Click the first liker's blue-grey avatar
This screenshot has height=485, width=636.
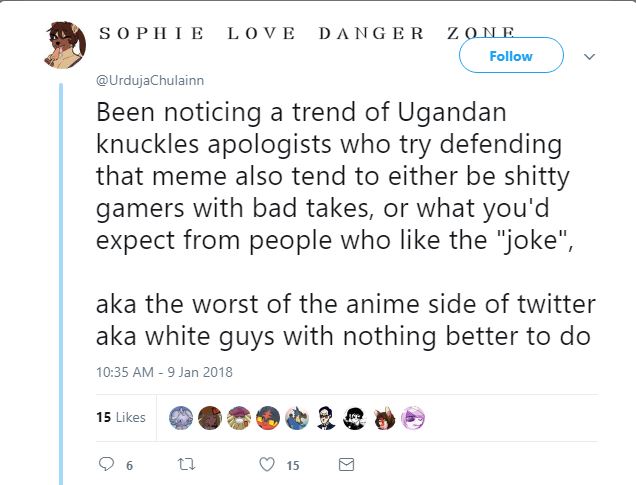(x=181, y=418)
